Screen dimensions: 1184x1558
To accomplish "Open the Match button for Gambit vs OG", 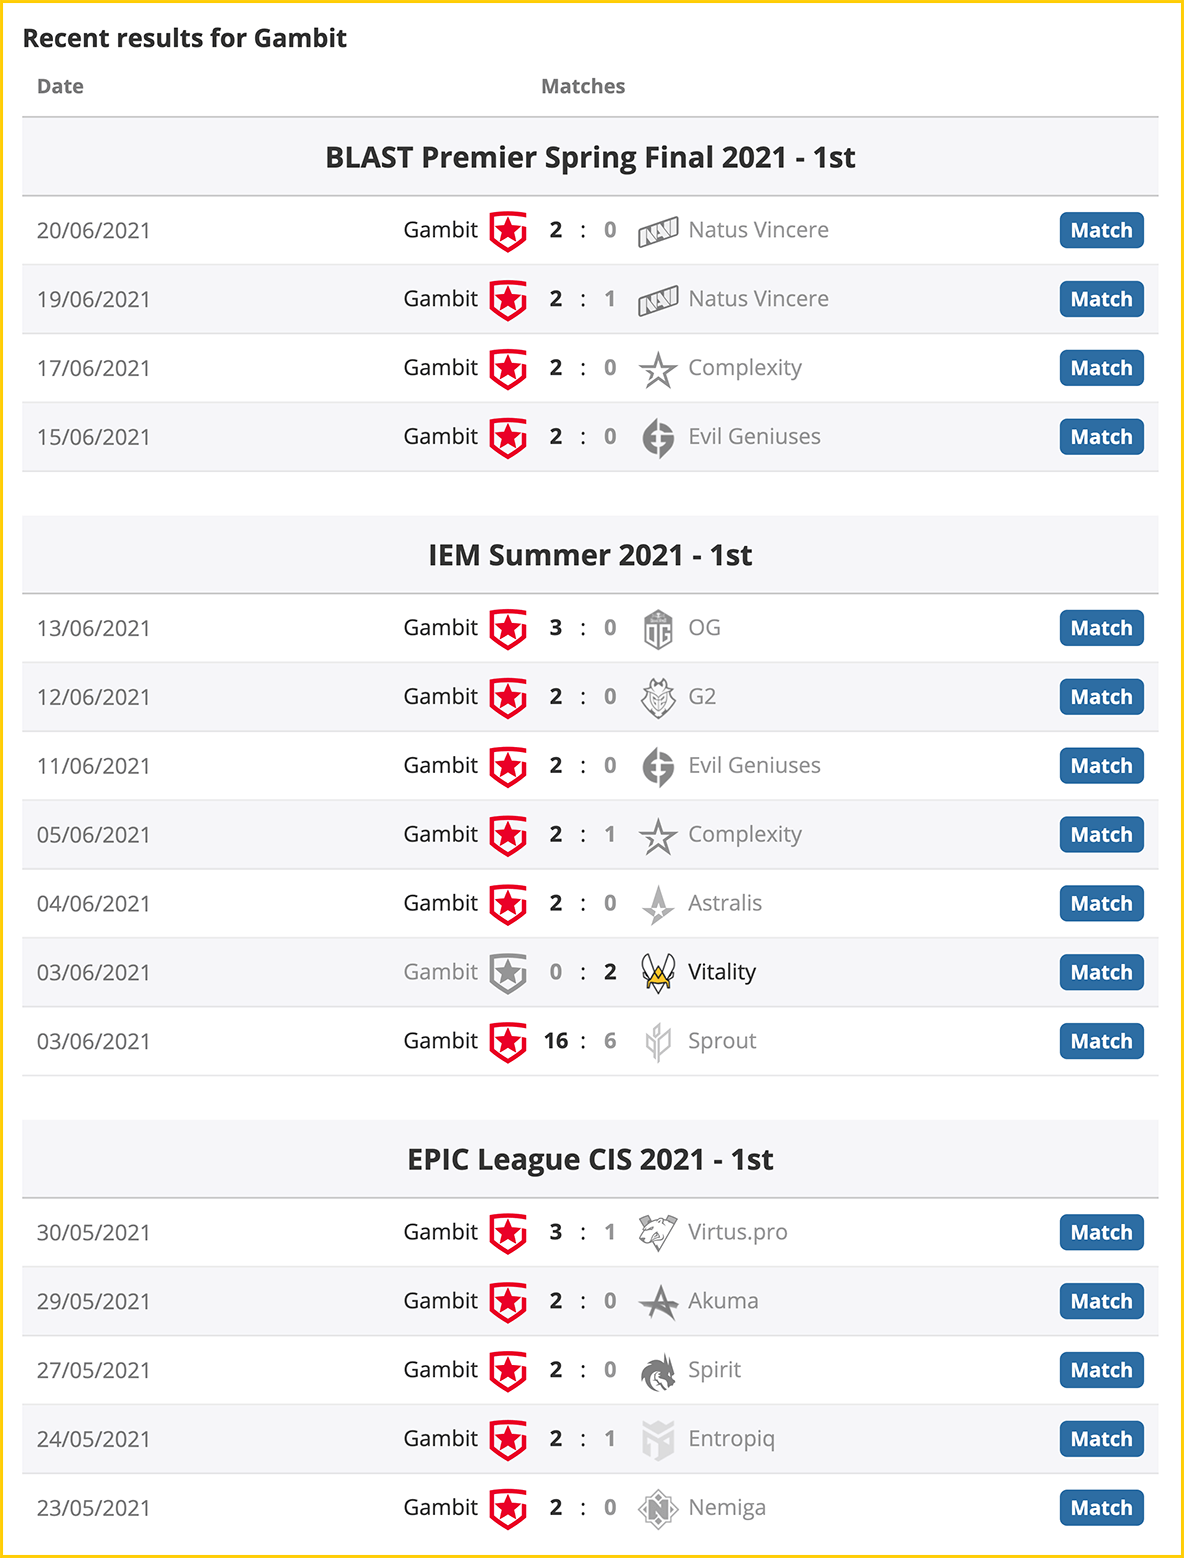I will click(x=1101, y=628).
